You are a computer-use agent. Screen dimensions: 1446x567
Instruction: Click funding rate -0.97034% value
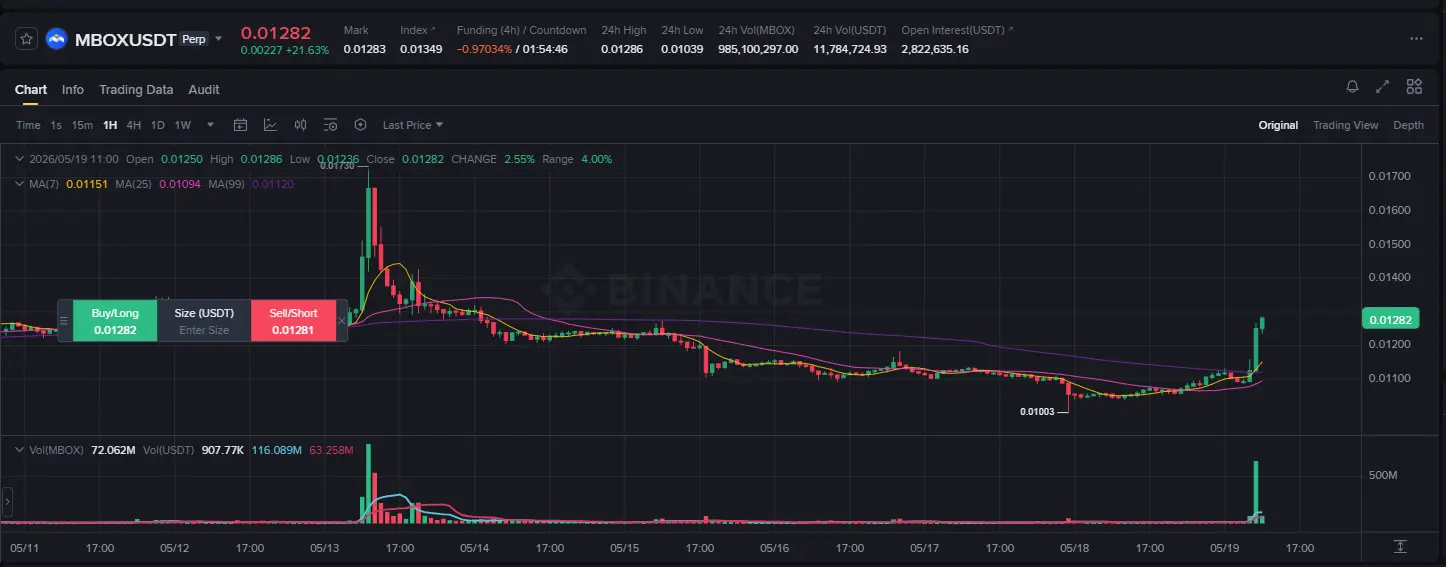485,49
